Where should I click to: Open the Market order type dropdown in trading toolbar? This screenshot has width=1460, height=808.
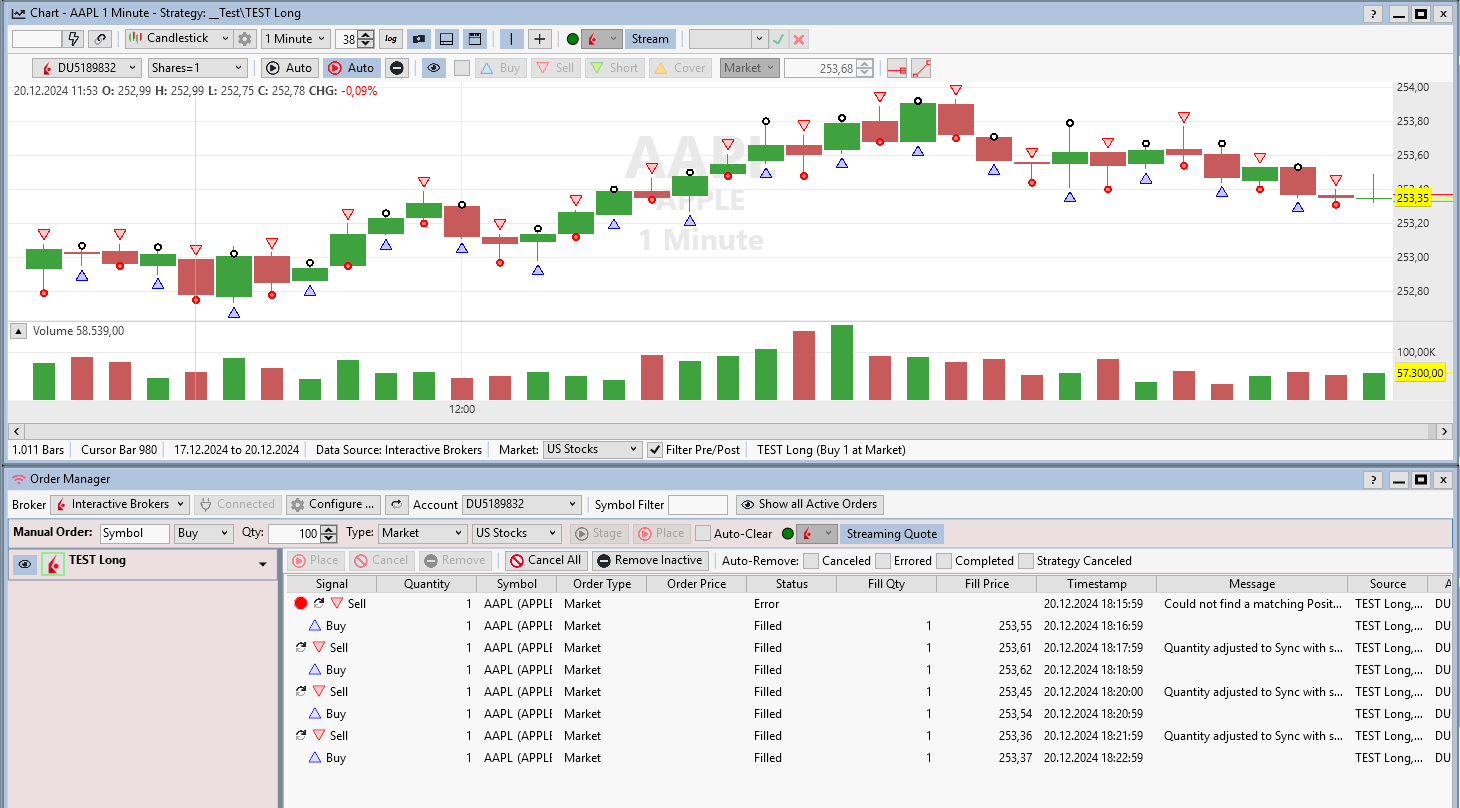point(749,68)
